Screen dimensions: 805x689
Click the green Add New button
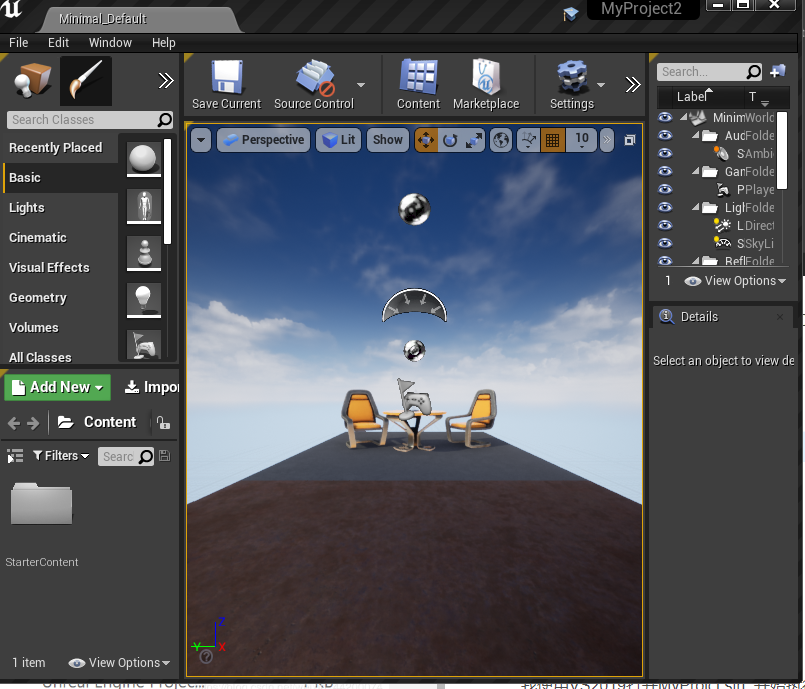pos(57,387)
